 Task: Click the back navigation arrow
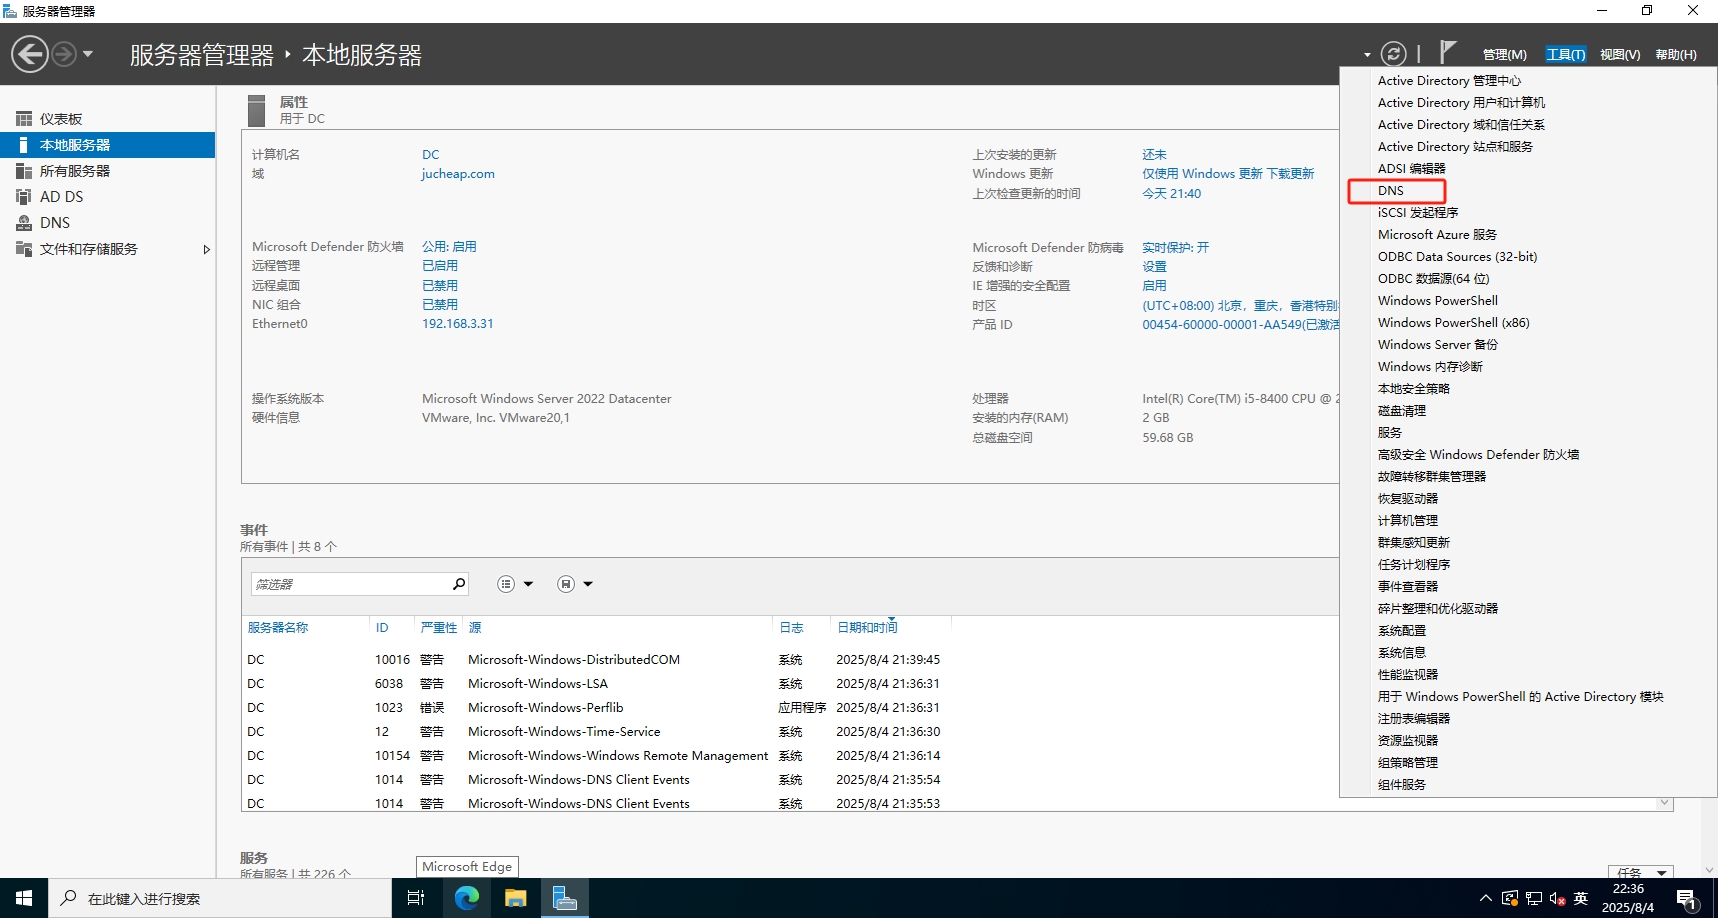pyautogui.click(x=30, y=54)
